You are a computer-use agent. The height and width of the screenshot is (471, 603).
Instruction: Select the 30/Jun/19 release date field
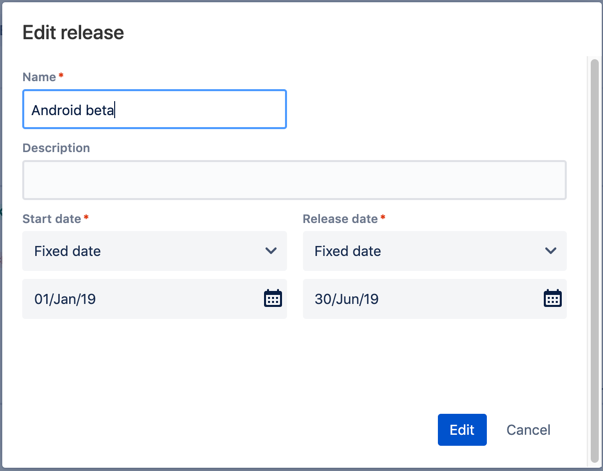(435, 299)
